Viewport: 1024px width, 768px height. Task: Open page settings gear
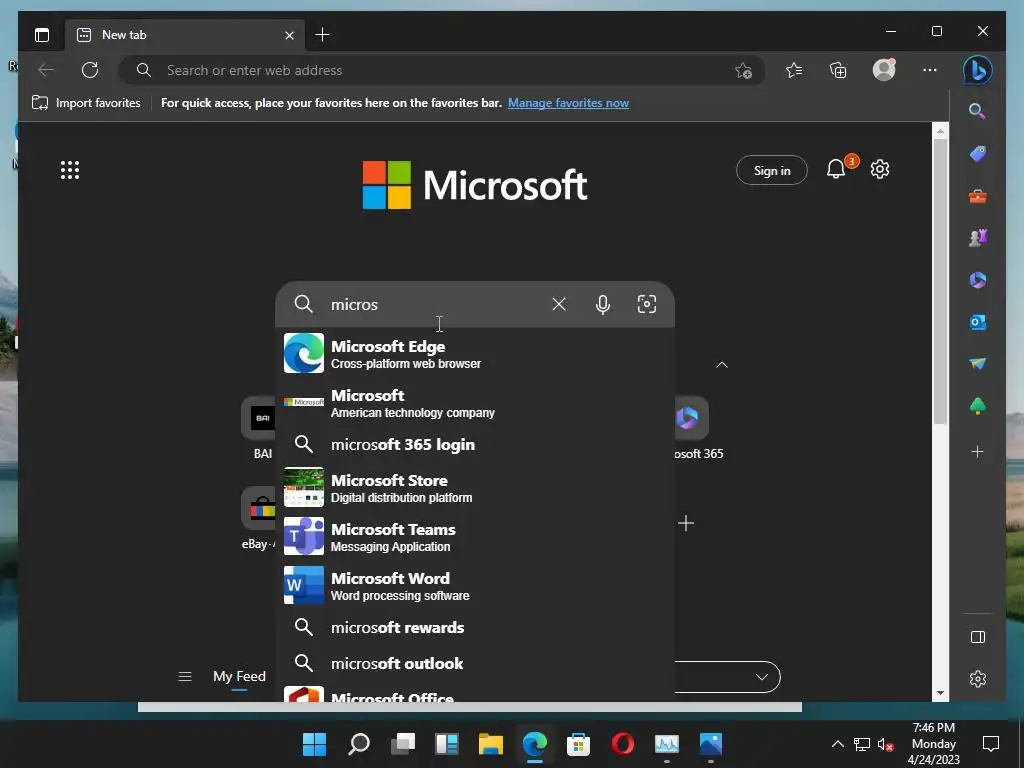[x=880, y=169]
